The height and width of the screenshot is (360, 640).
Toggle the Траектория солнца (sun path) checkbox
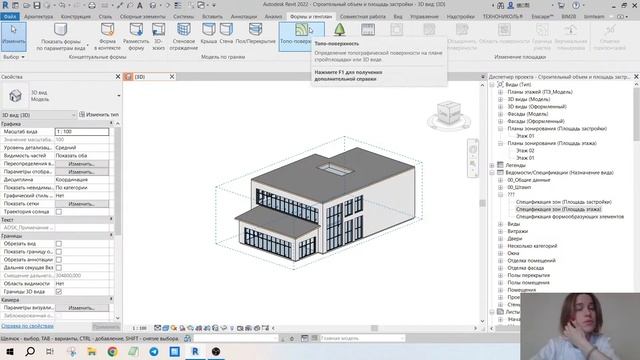[59, 212]
